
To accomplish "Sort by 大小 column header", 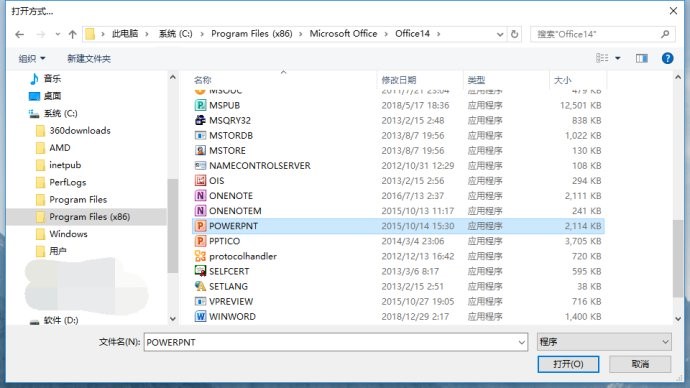I will click(x=562, y=80).
